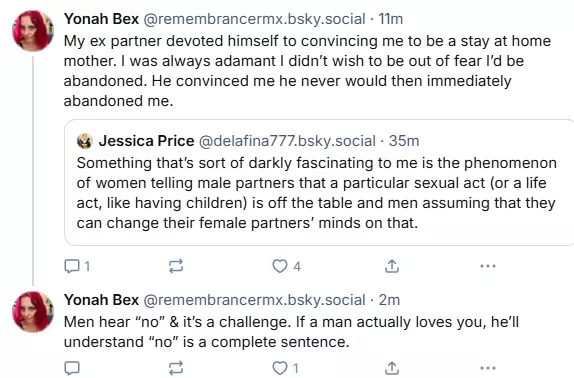The width and height of the screenshot is (574, 378).
Task: Repost the 'no is a complete sentence' post
Action: click(x=176, y=368)
